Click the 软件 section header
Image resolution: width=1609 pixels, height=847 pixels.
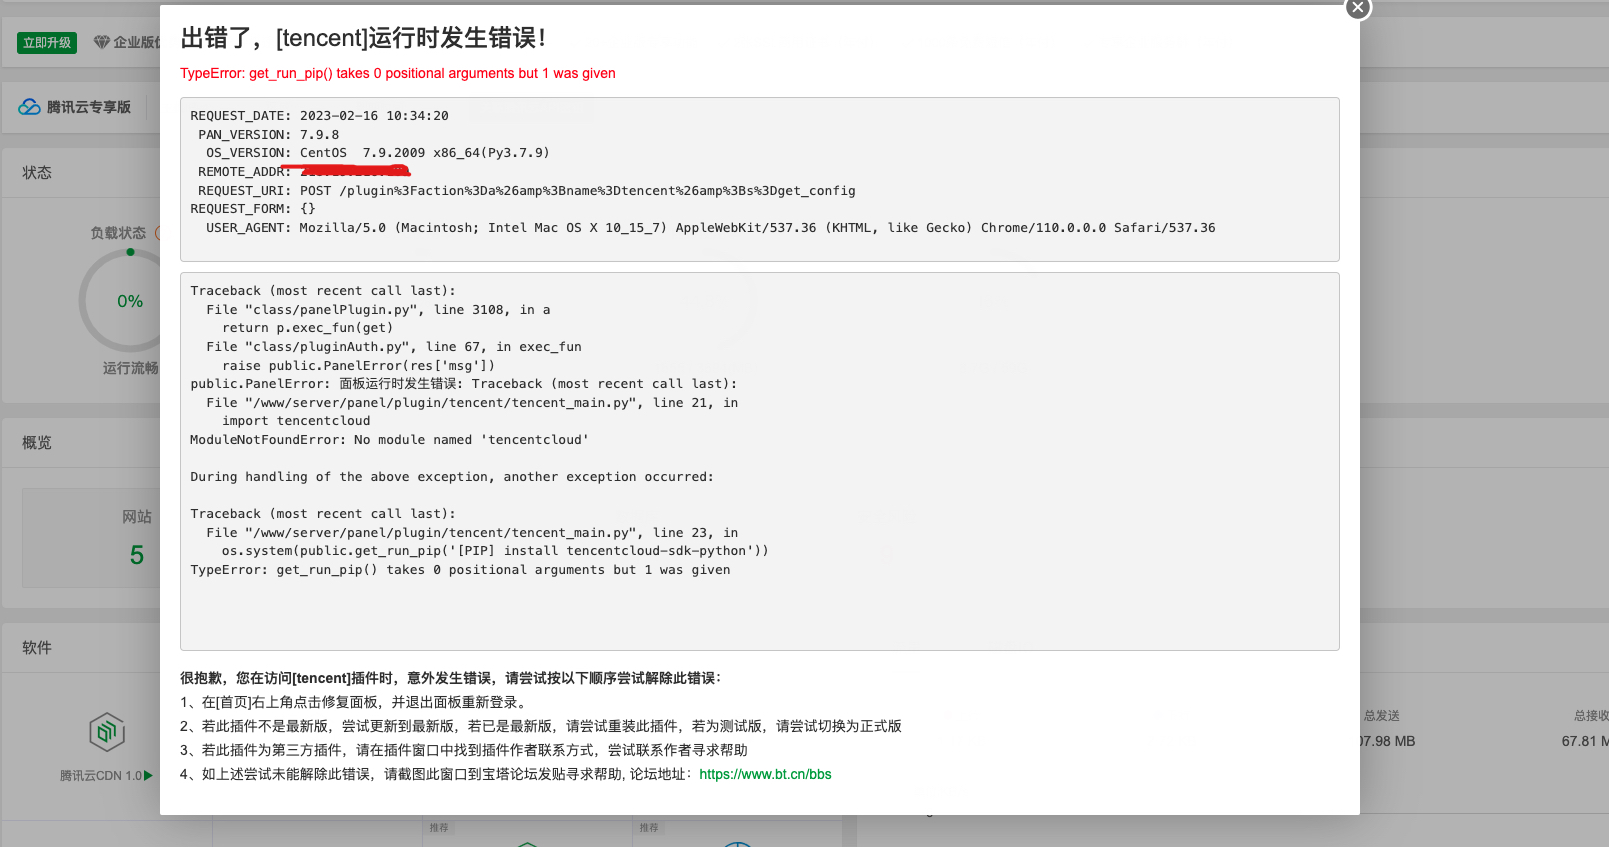pos(37,648)
